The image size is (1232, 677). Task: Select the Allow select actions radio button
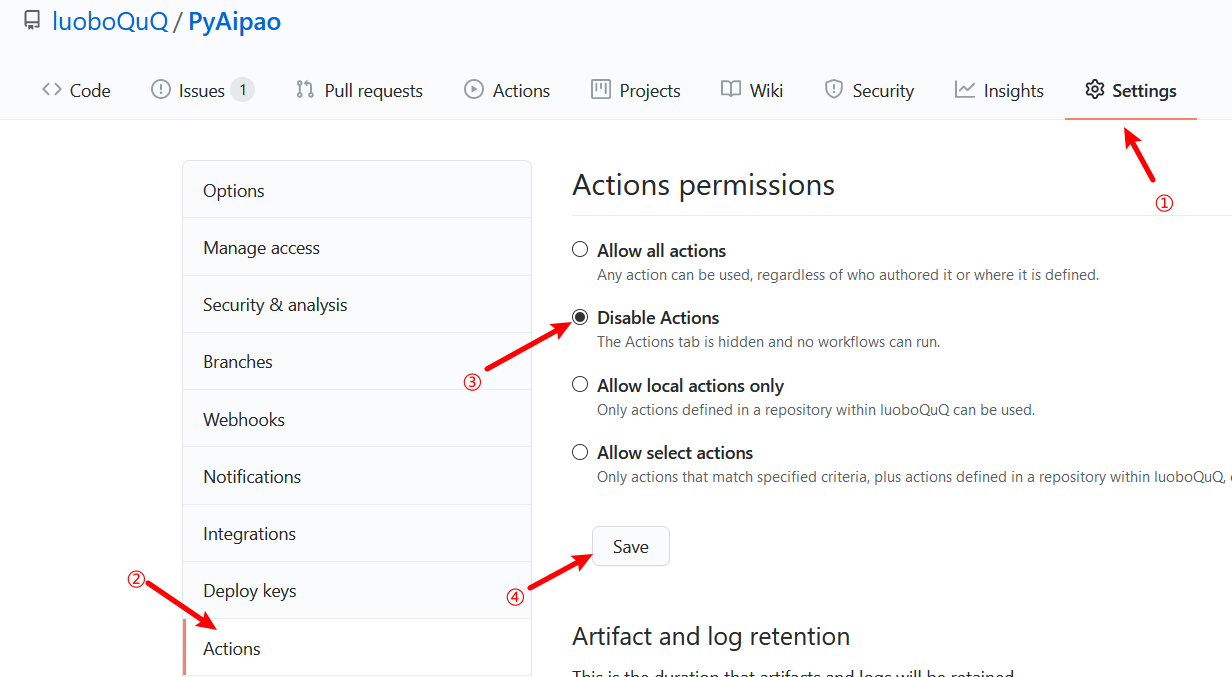tap(580, 452)
